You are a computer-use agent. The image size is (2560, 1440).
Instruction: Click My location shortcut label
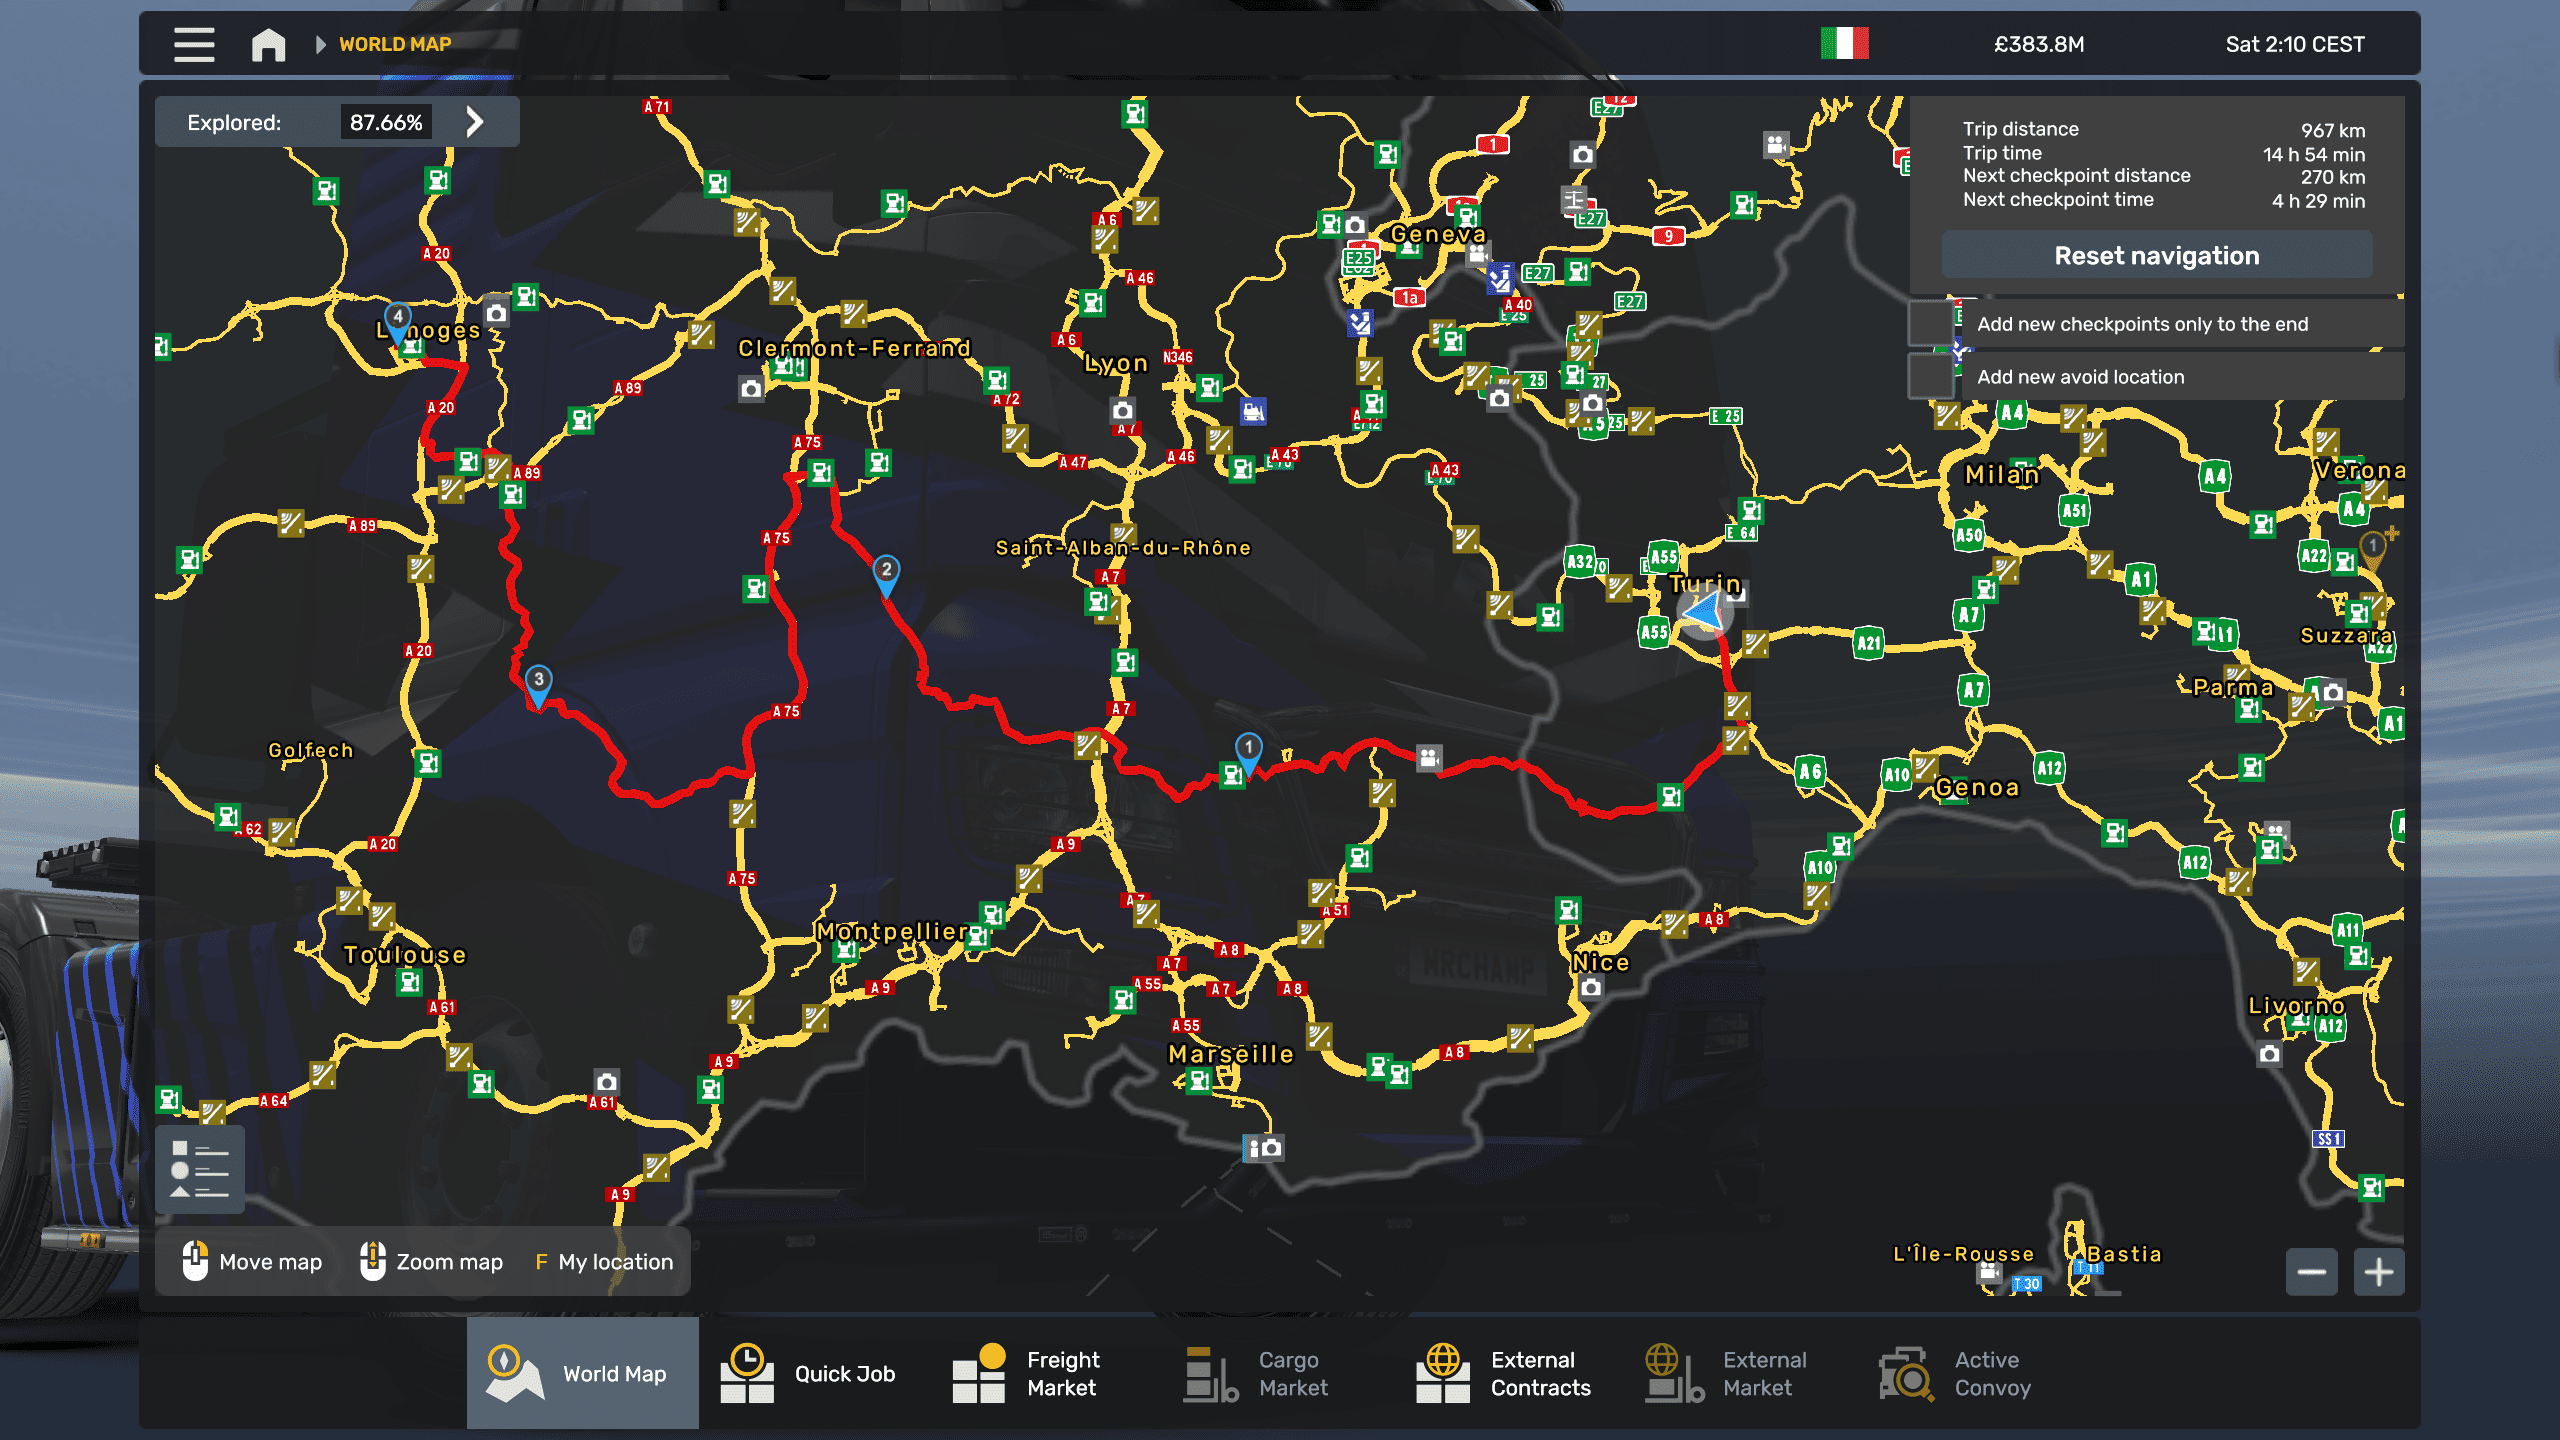pyautogui.click(x=615, y=1262)
